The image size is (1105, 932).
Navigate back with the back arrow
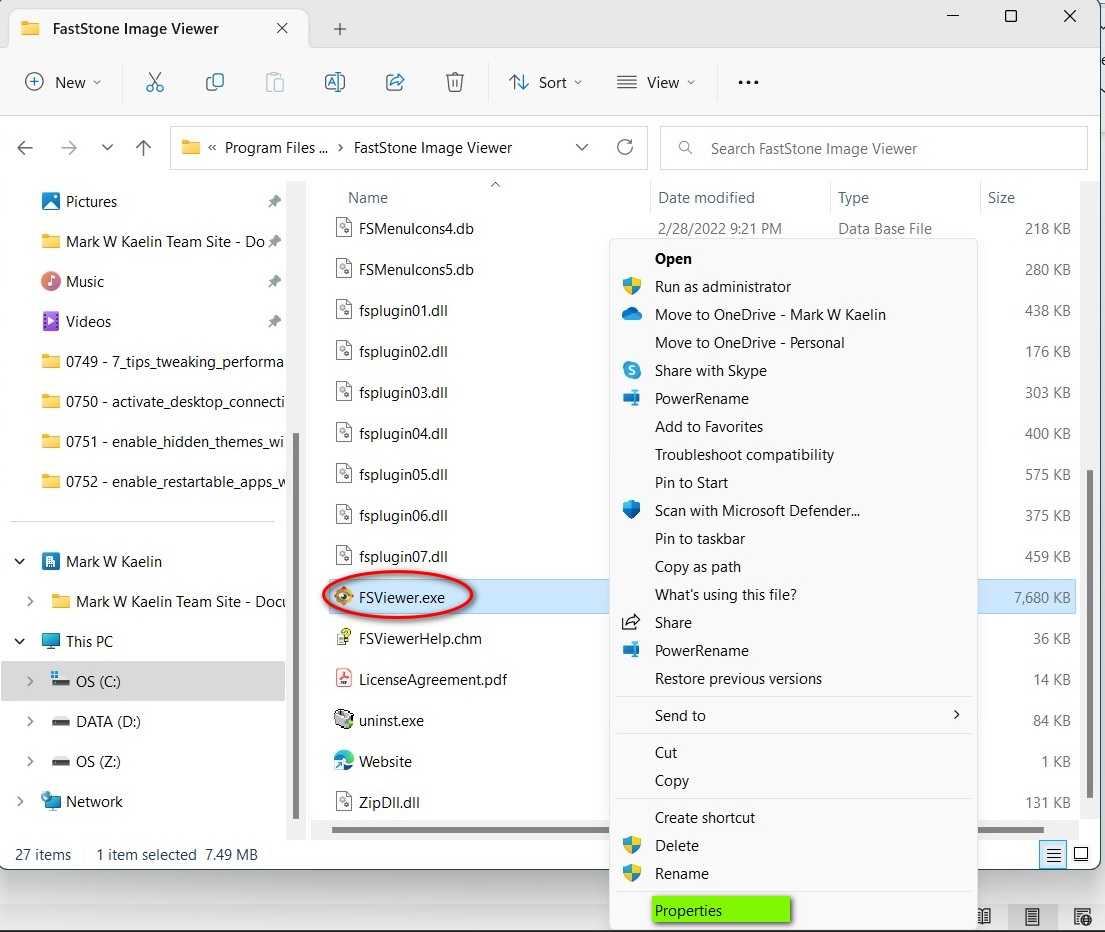(x=24, y=146)
